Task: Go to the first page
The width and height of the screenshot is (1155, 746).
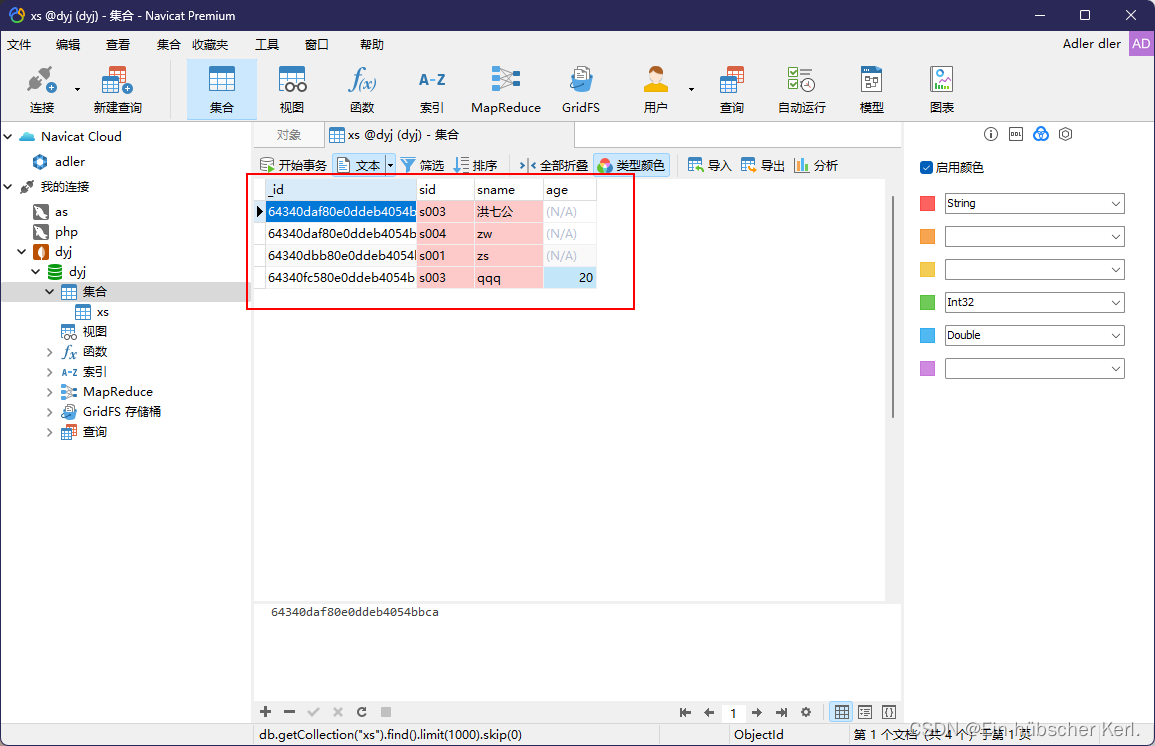Action: (x=685, y=712)
